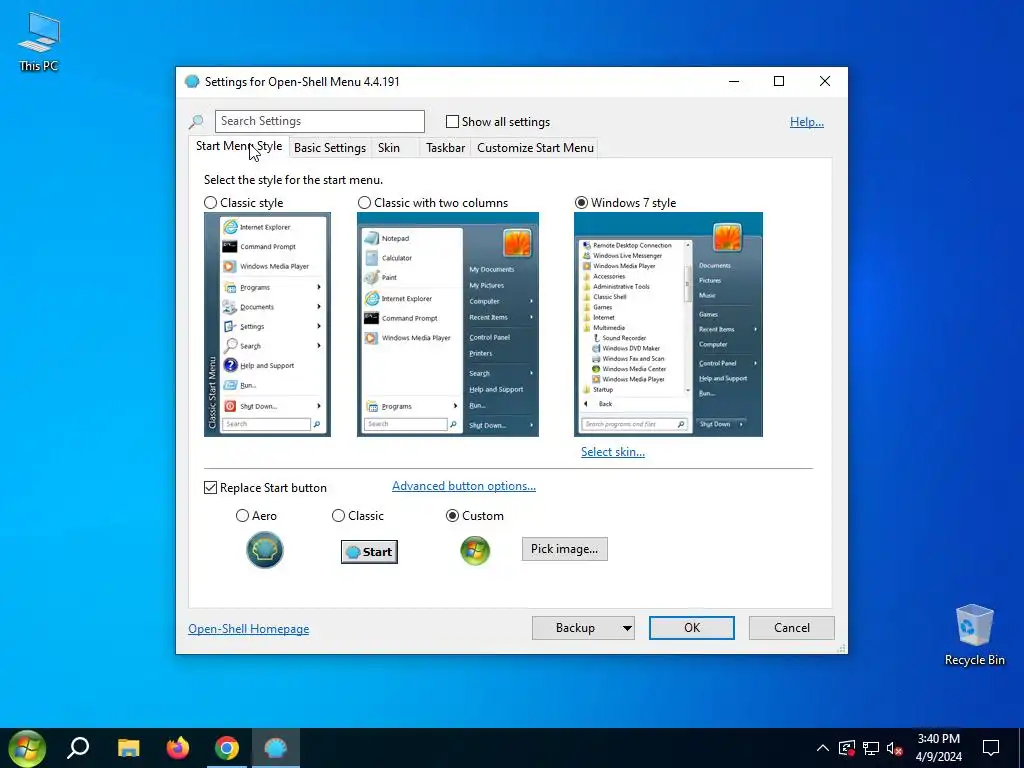Open the Taskbar tab
The height and width of the screenshot is (768, 1024).
[x=445, y=148]
